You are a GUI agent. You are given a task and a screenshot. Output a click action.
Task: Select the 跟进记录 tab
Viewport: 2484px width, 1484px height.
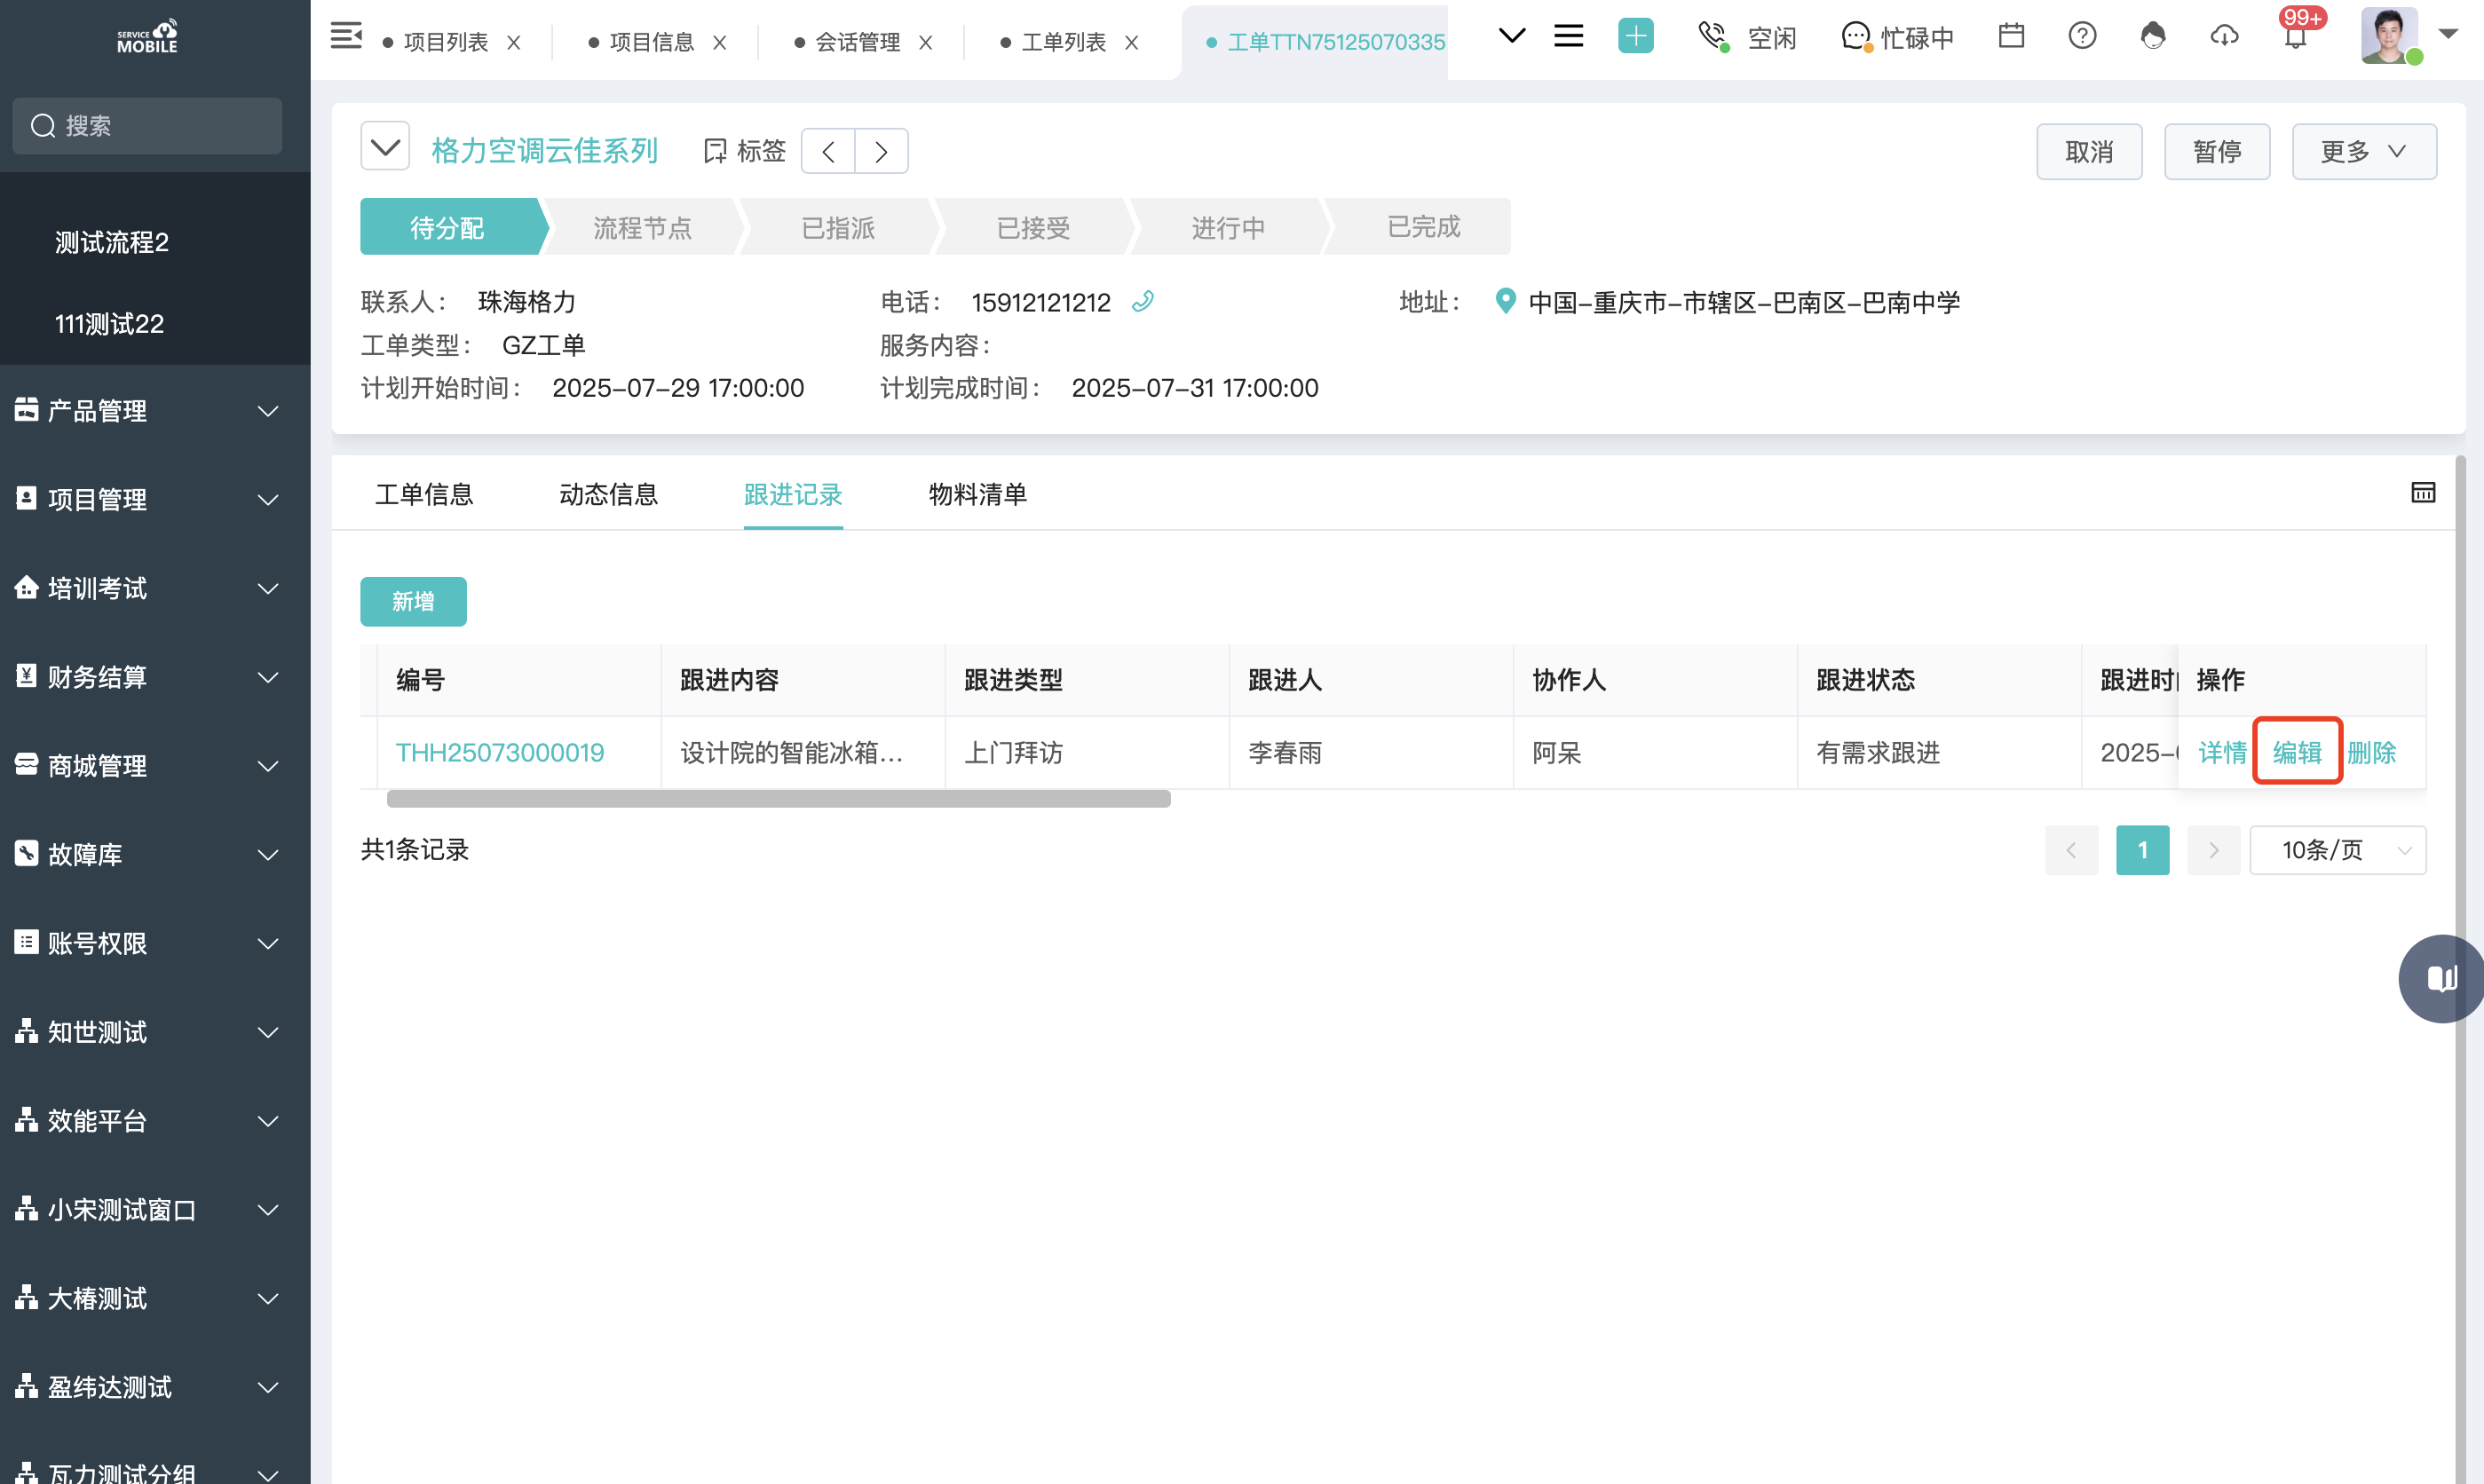(x=793, y=494)
